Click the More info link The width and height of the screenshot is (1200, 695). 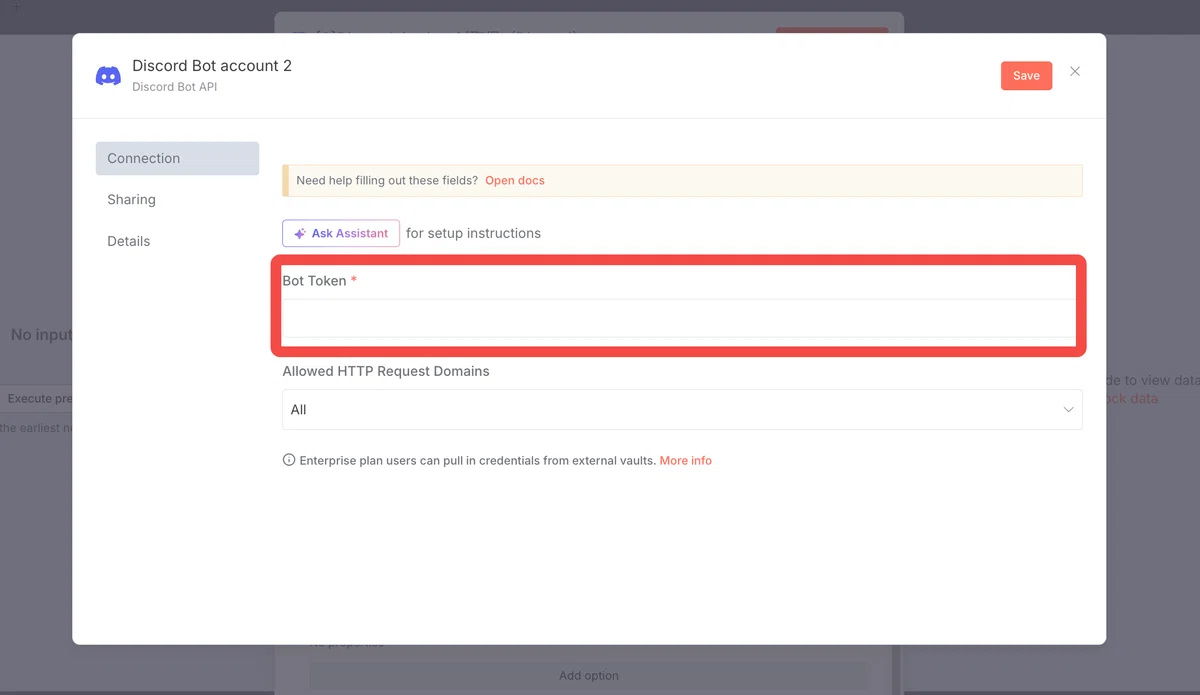(x=686, y=461)
